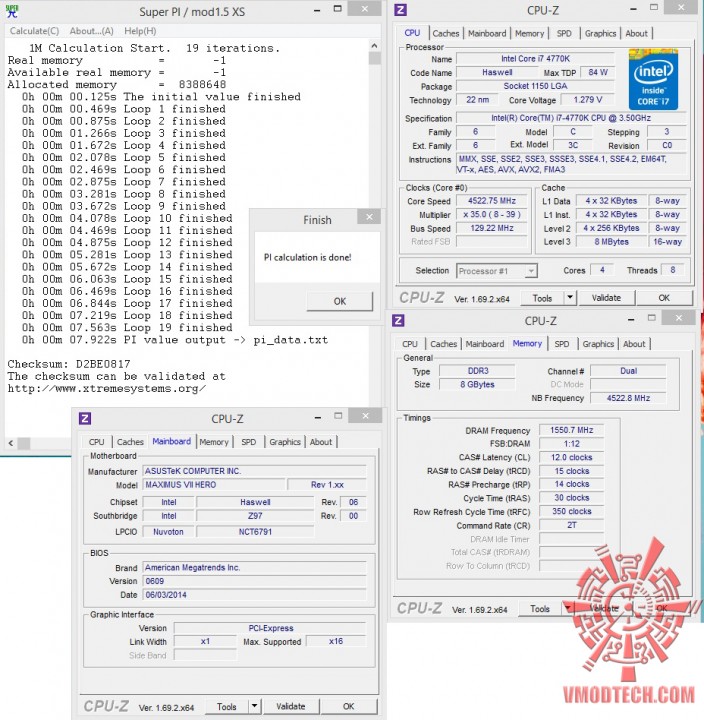Click OK in the Finish dialog
This screenshot has width=704, height=720.
pos(340,301)
